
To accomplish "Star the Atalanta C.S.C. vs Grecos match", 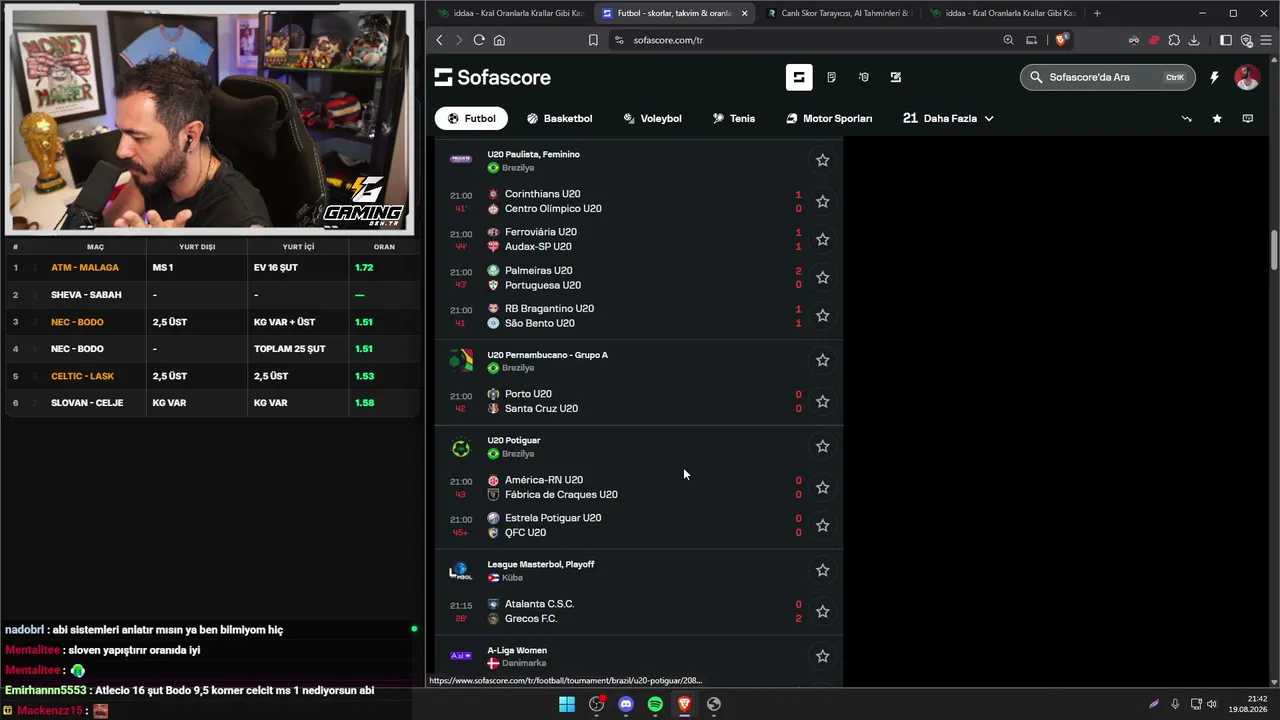I will tap(822, 611).
